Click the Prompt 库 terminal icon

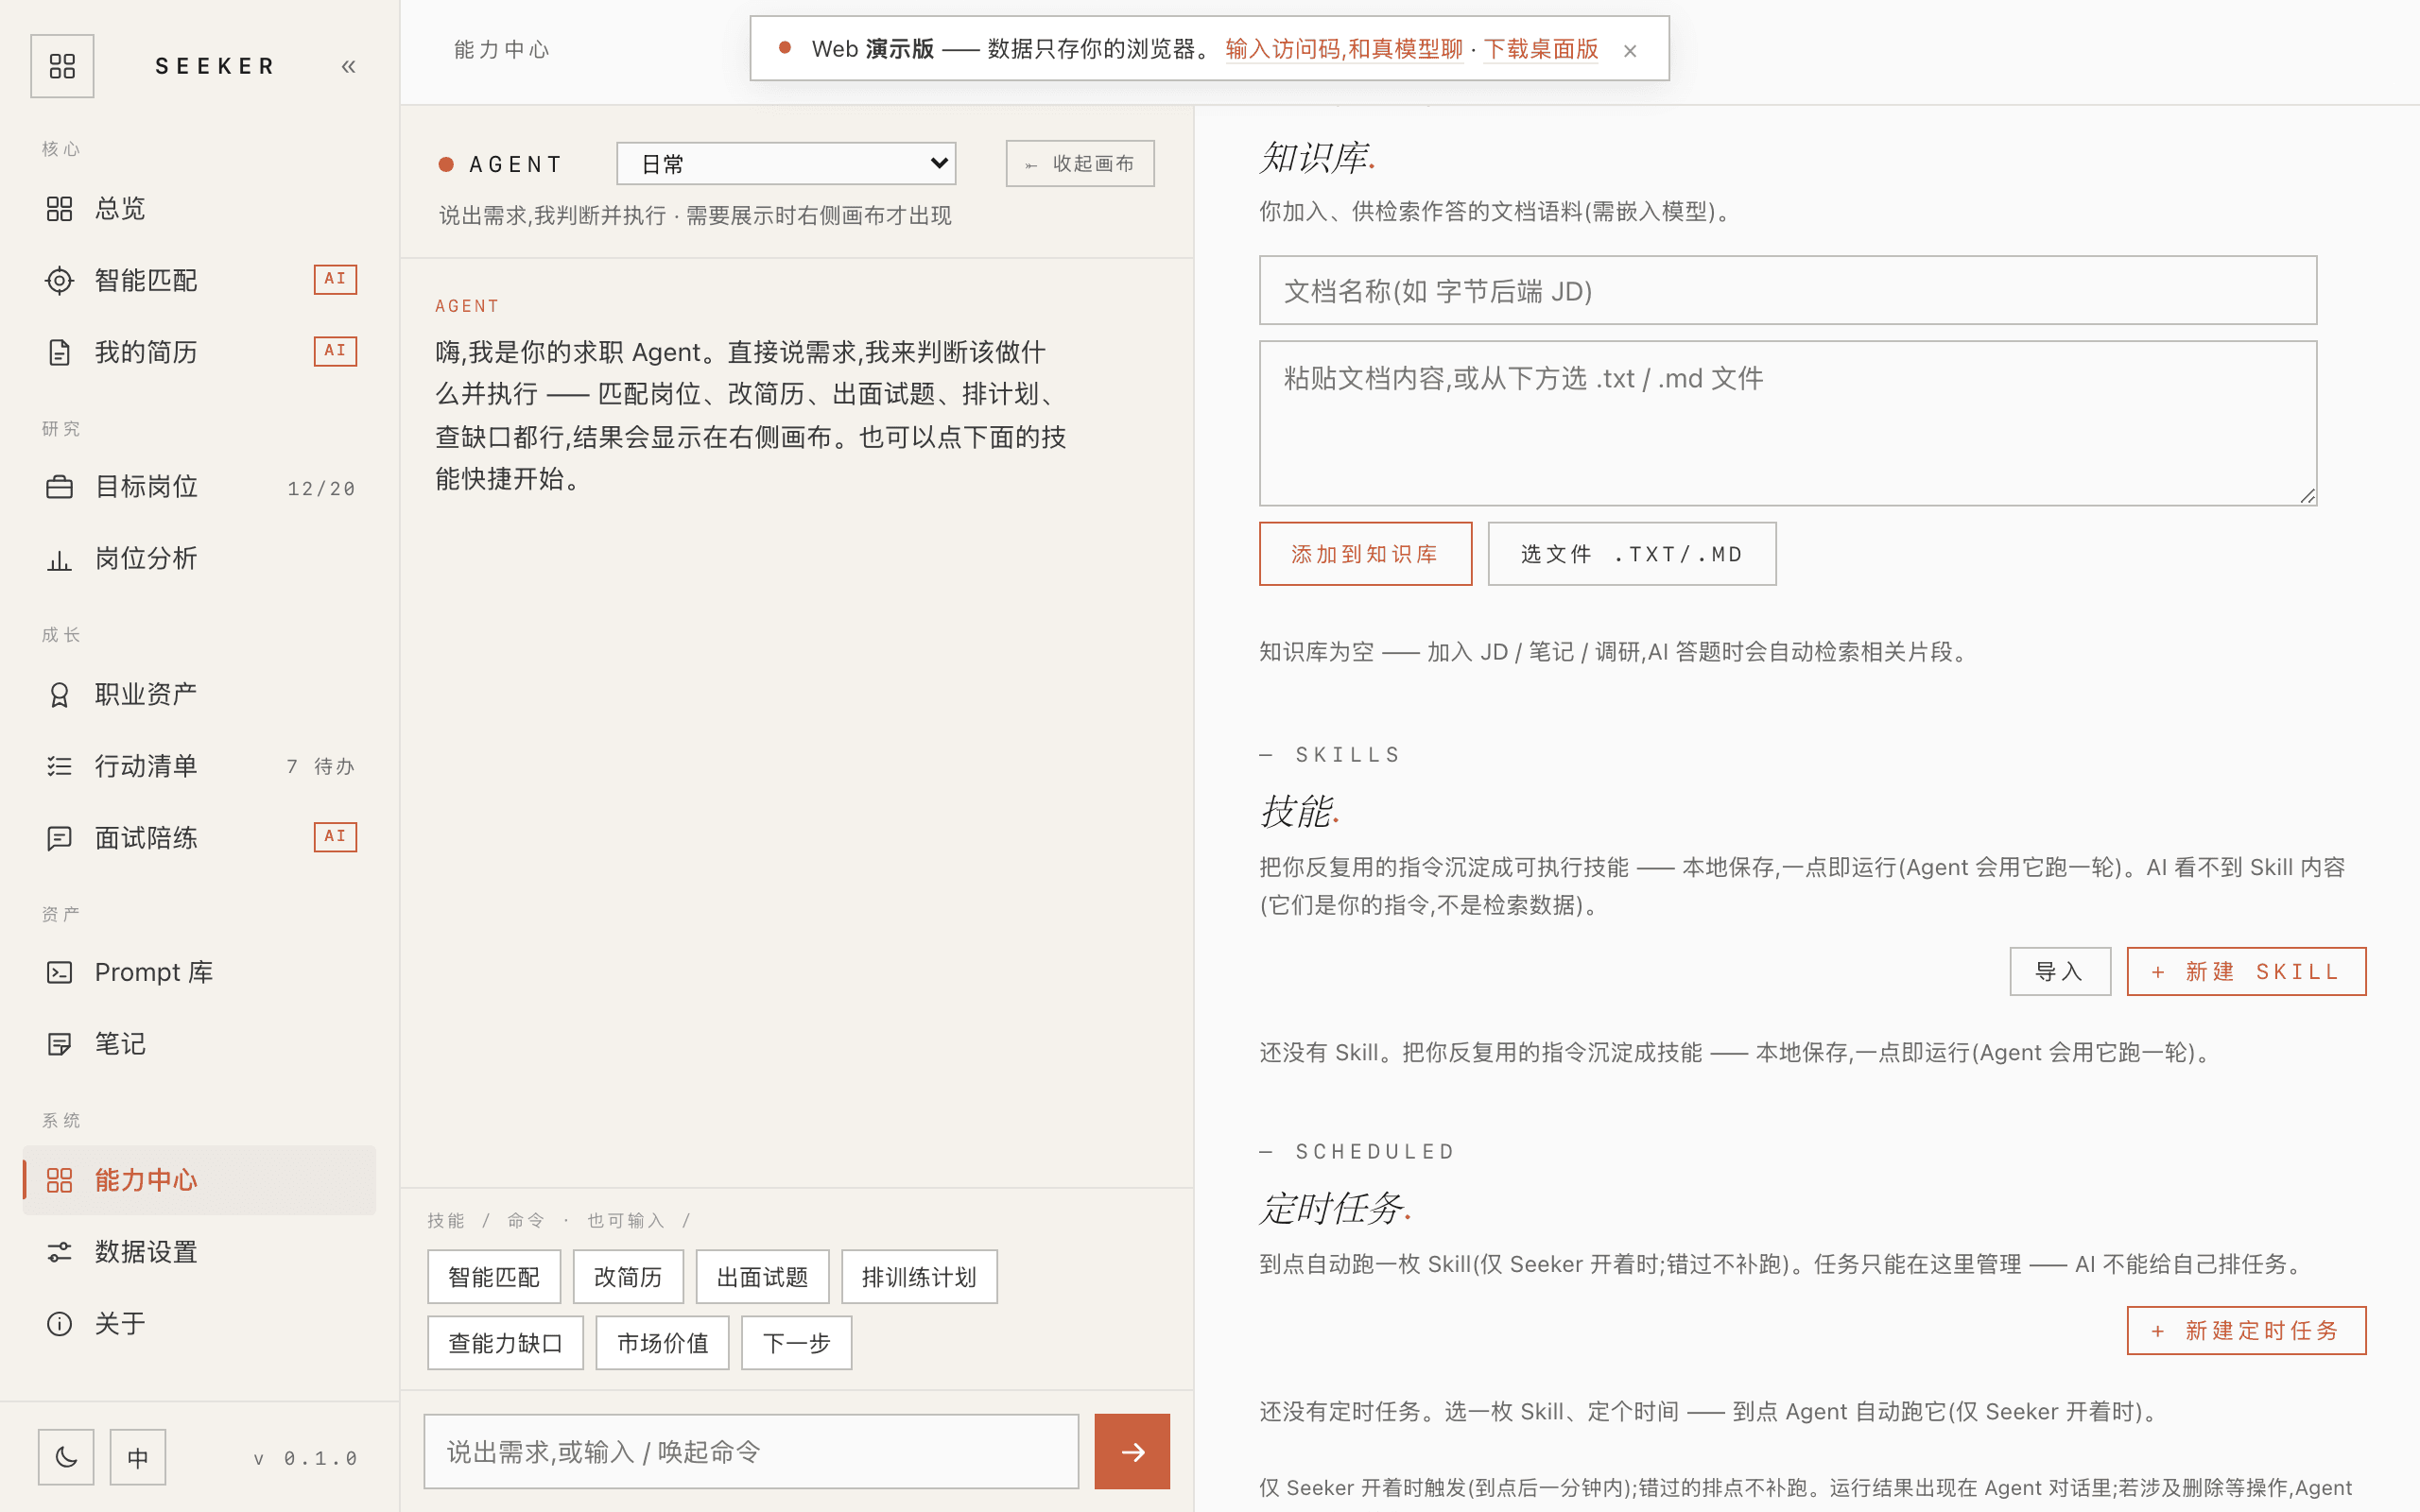pyautogui.click(x=60, y=973)
